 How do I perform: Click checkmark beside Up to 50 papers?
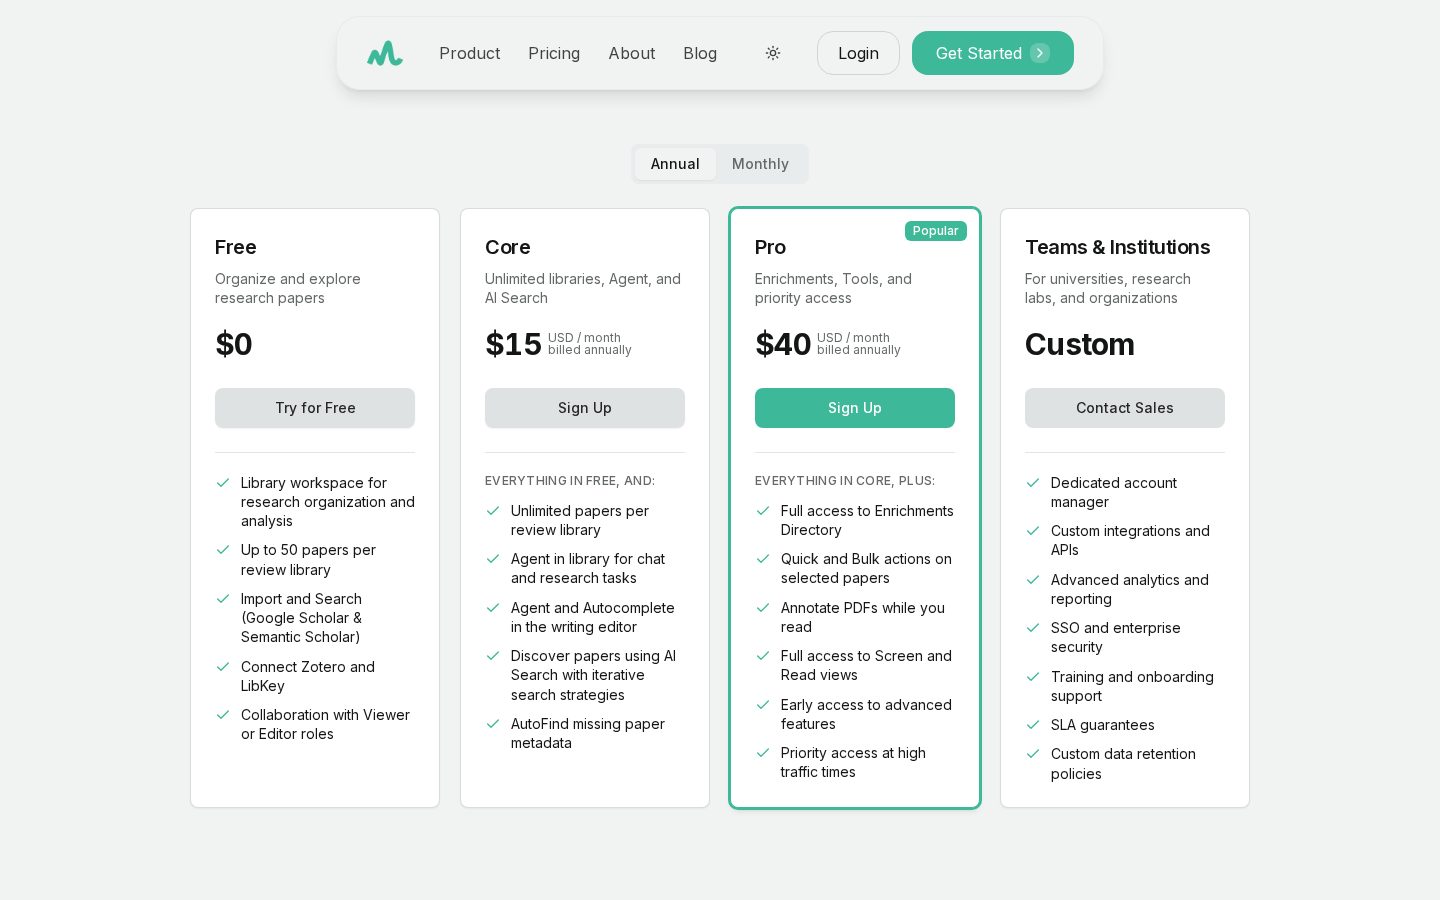[223, 550]
